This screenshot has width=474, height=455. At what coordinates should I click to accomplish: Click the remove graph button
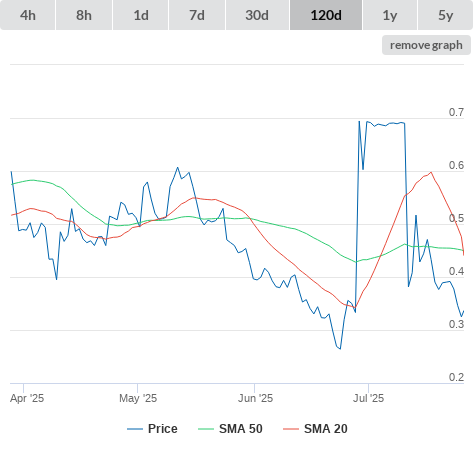(426, 45)
